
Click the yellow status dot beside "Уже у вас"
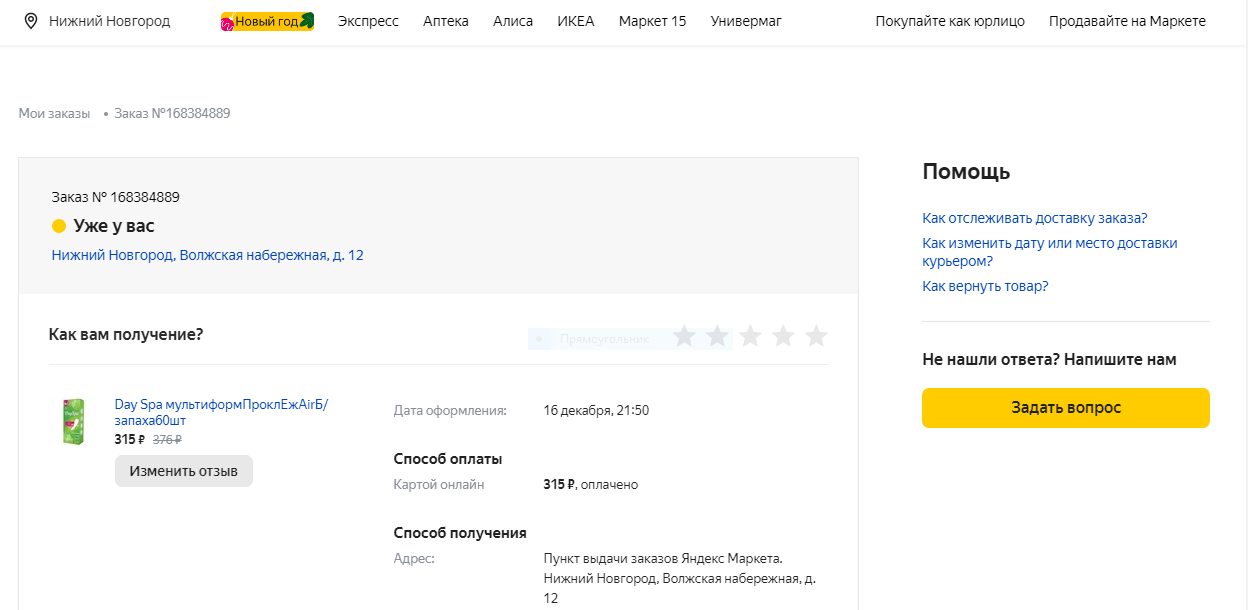(59, 225)
